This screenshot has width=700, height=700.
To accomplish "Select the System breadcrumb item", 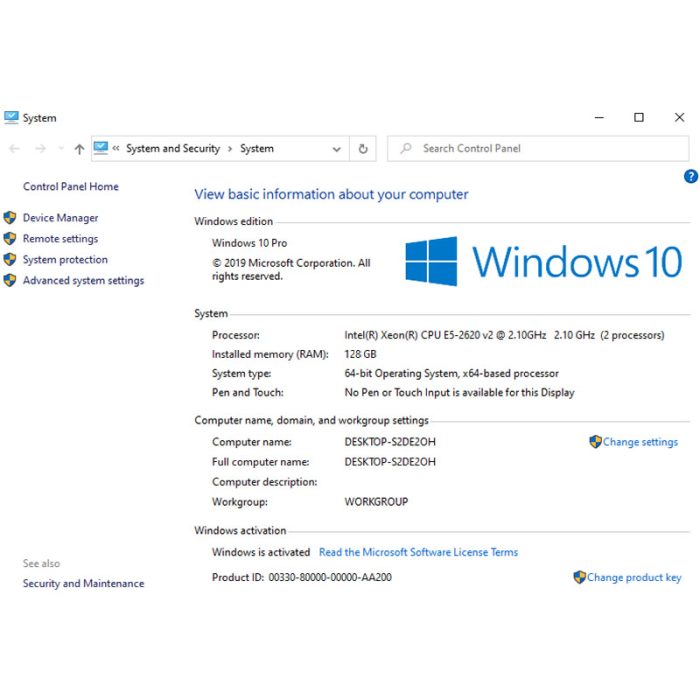I will coord(257,148).
